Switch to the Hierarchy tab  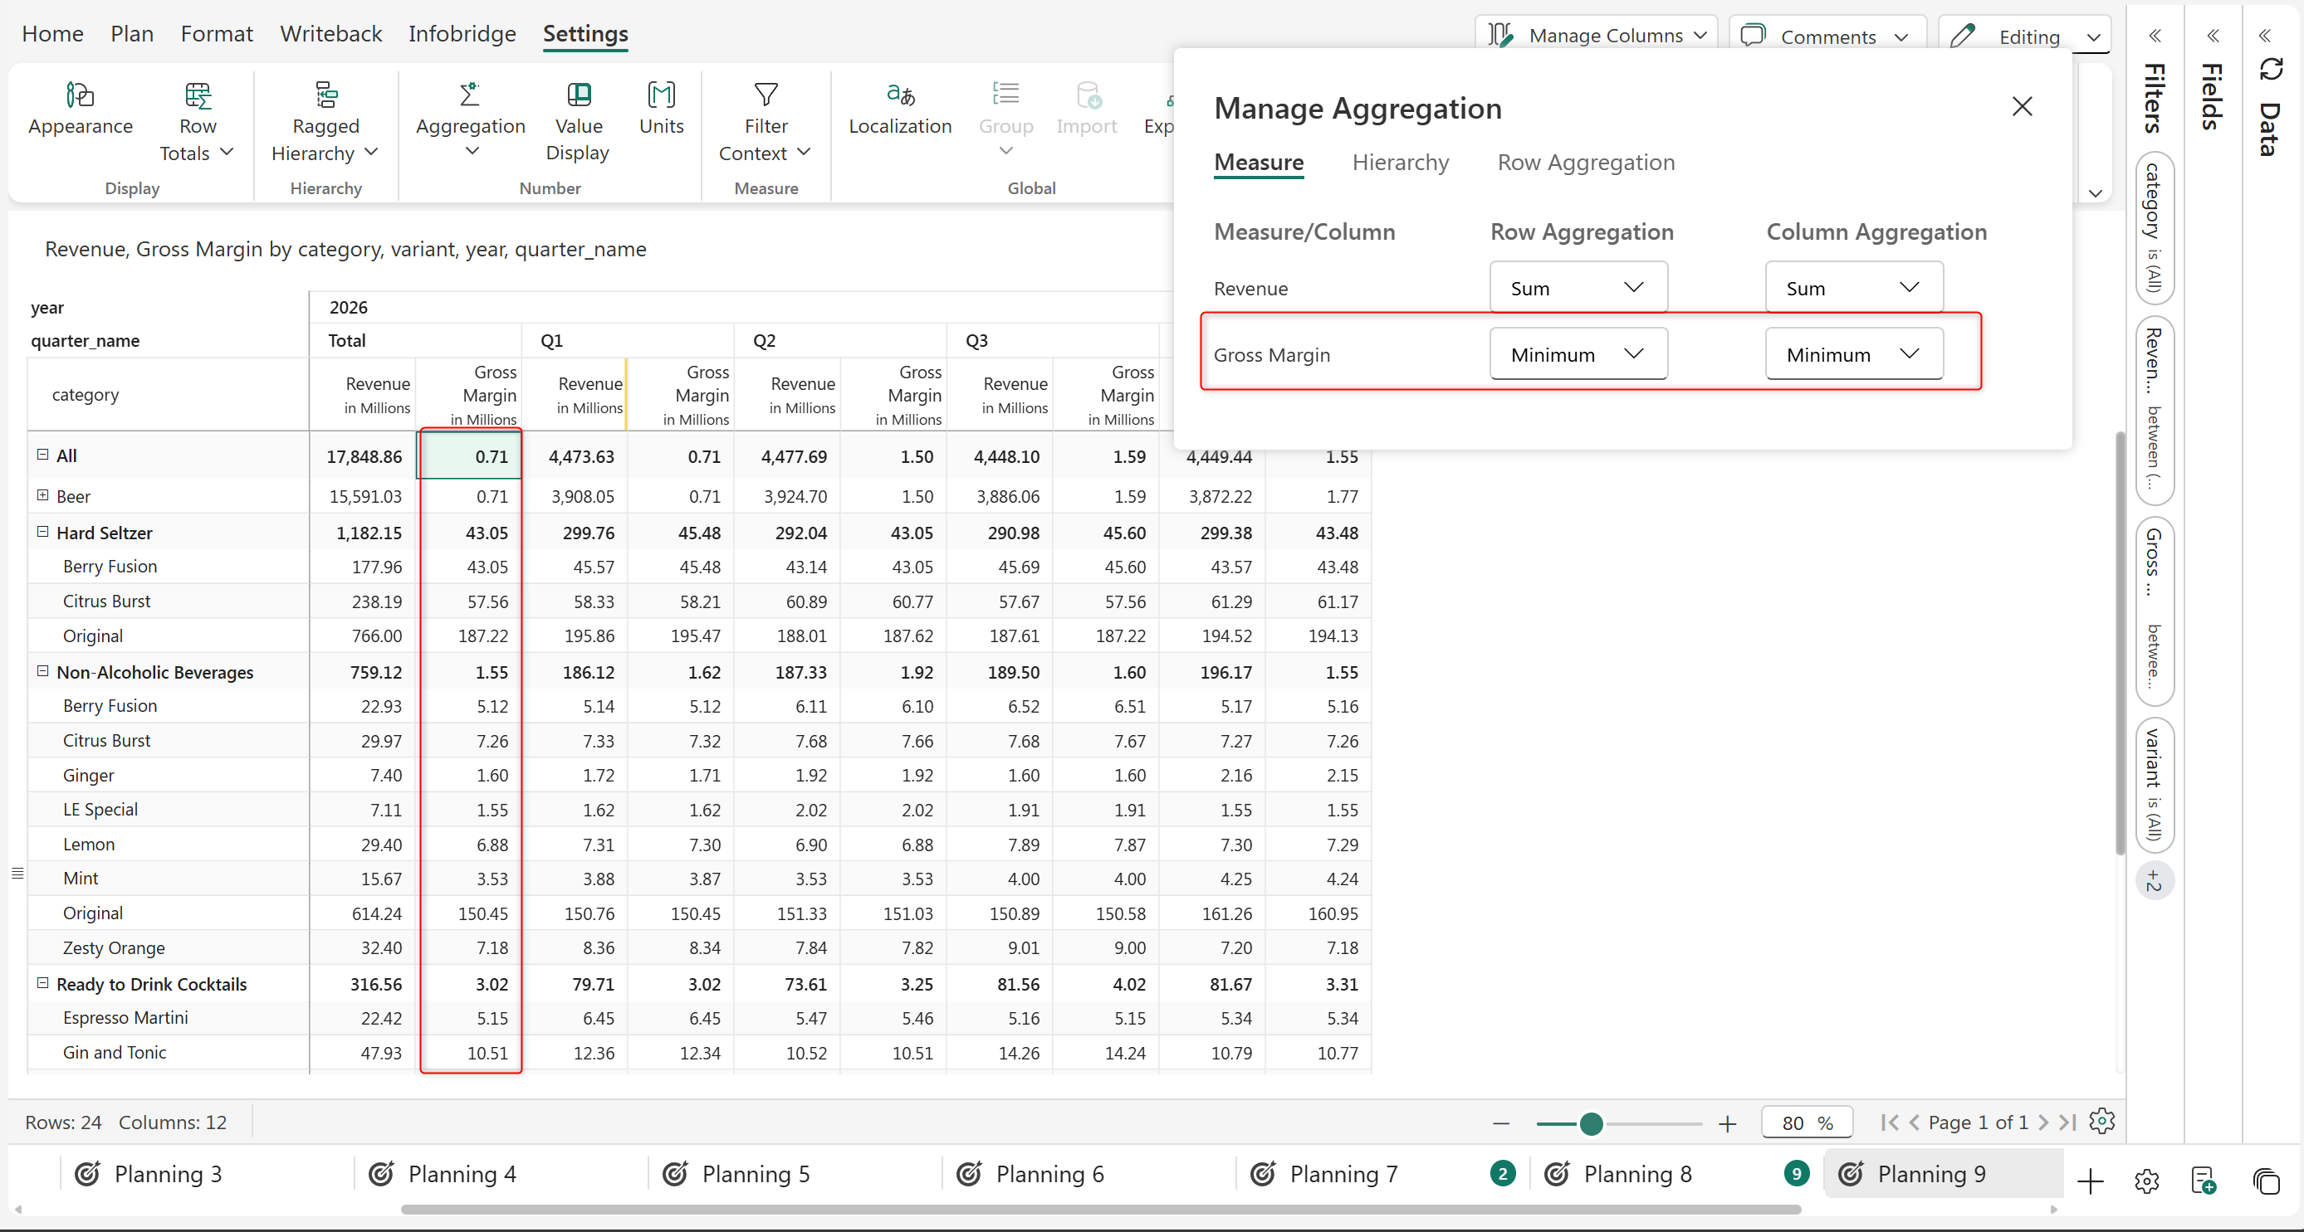coord(1400,162)
